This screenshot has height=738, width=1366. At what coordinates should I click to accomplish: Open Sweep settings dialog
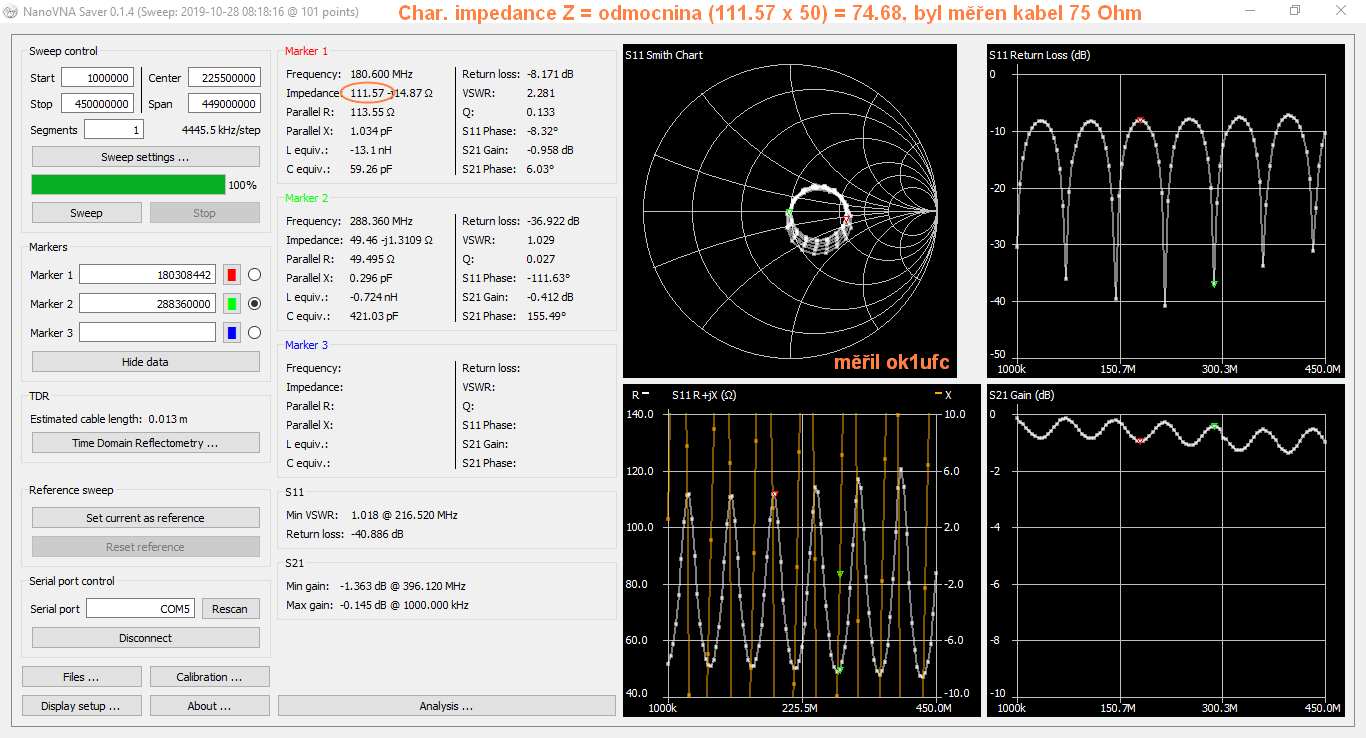pyautogui.click(x=145, y=157)
